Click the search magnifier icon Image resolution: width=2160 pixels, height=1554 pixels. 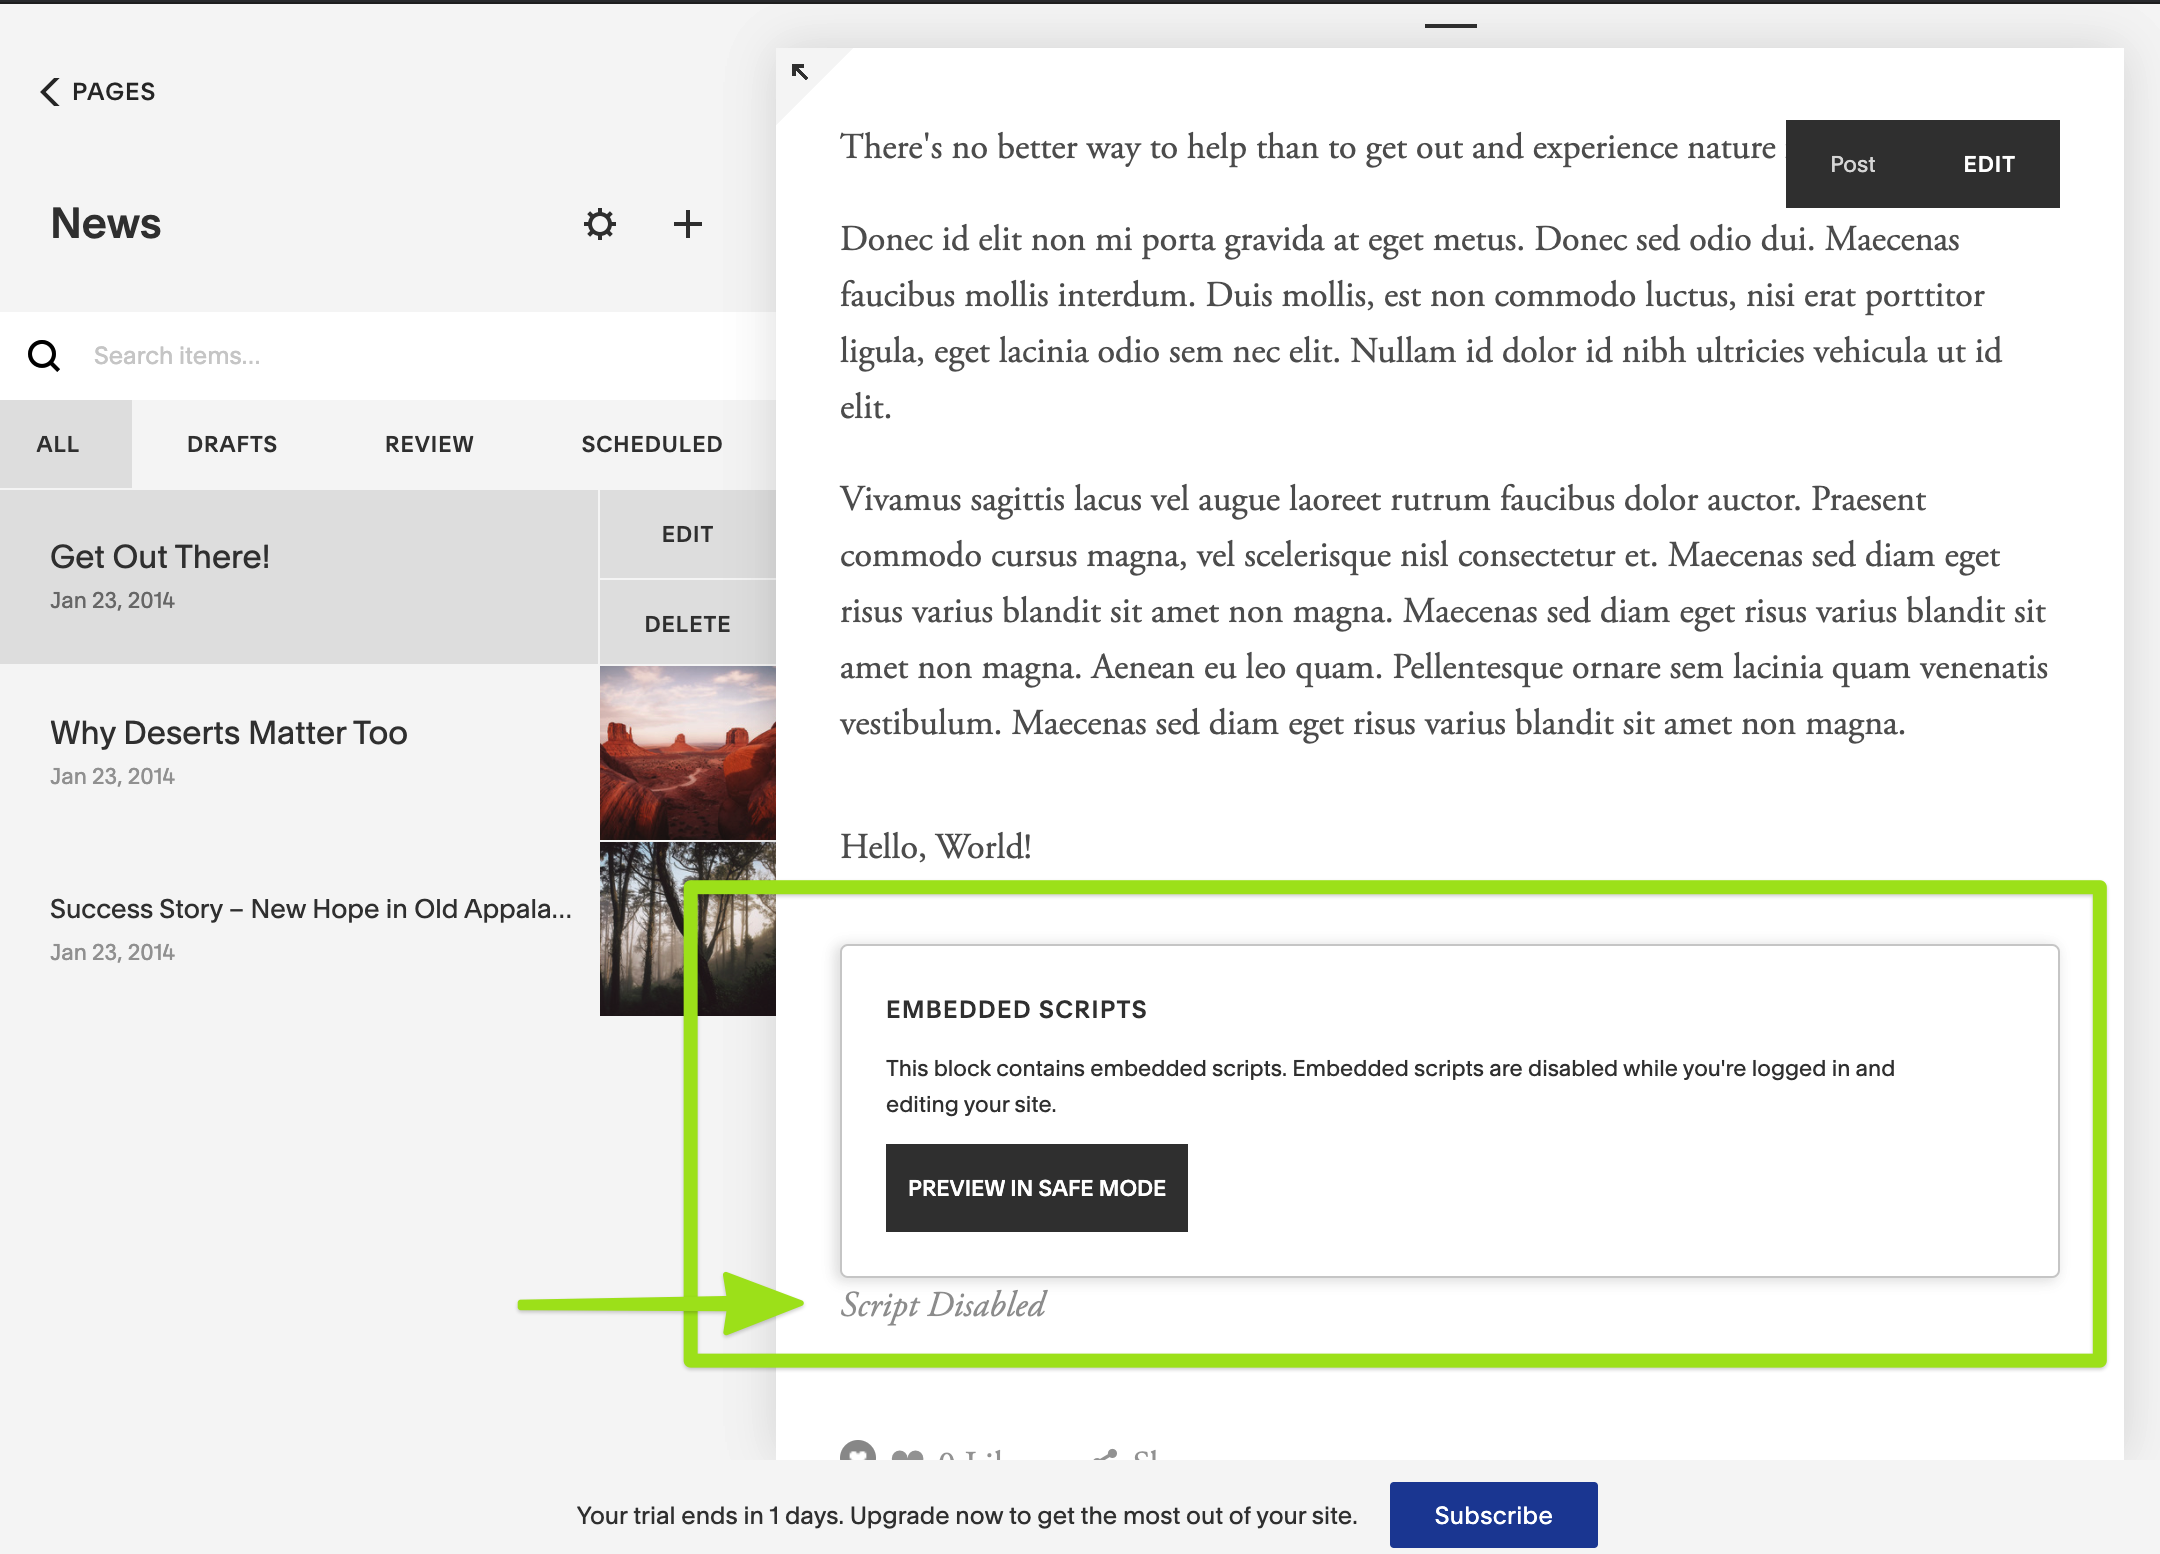coord(44,356)
